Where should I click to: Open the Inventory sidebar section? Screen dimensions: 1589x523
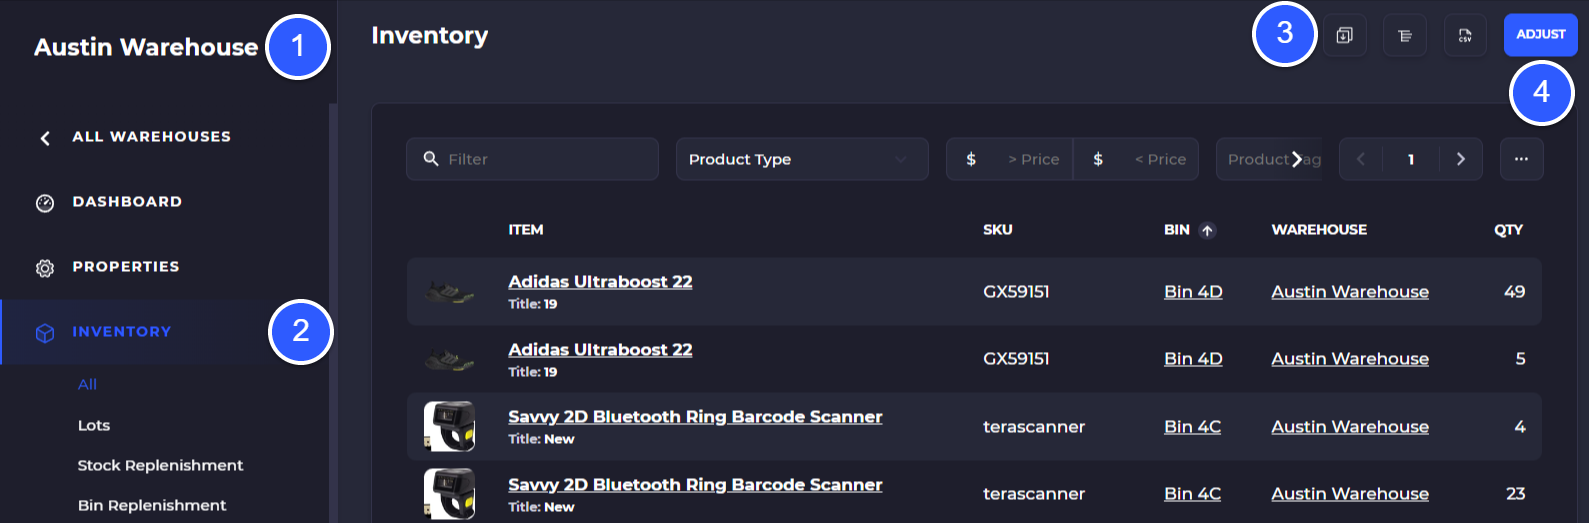pyautogui.click(x=121, y=332)
